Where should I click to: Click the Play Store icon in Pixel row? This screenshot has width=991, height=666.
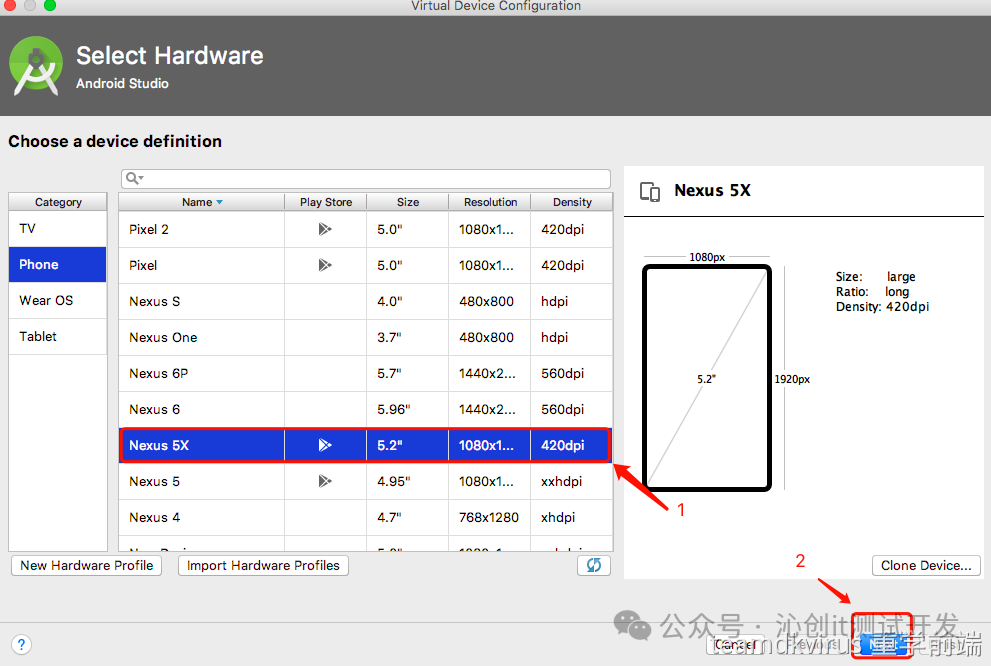click(x=325, y=265)
